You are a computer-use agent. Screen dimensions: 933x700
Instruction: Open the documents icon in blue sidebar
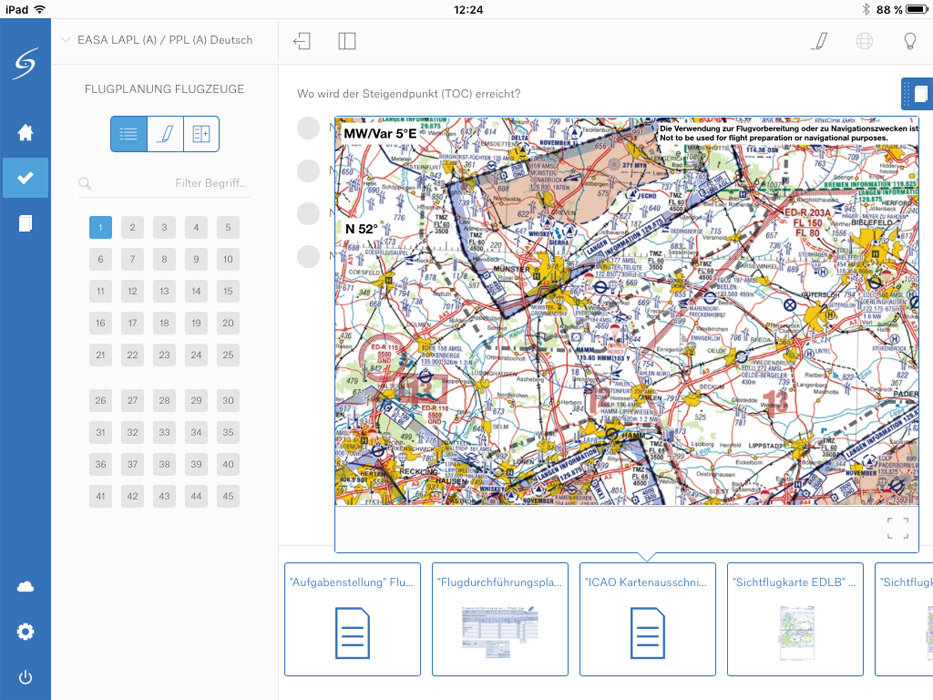(x=25, y=223)
